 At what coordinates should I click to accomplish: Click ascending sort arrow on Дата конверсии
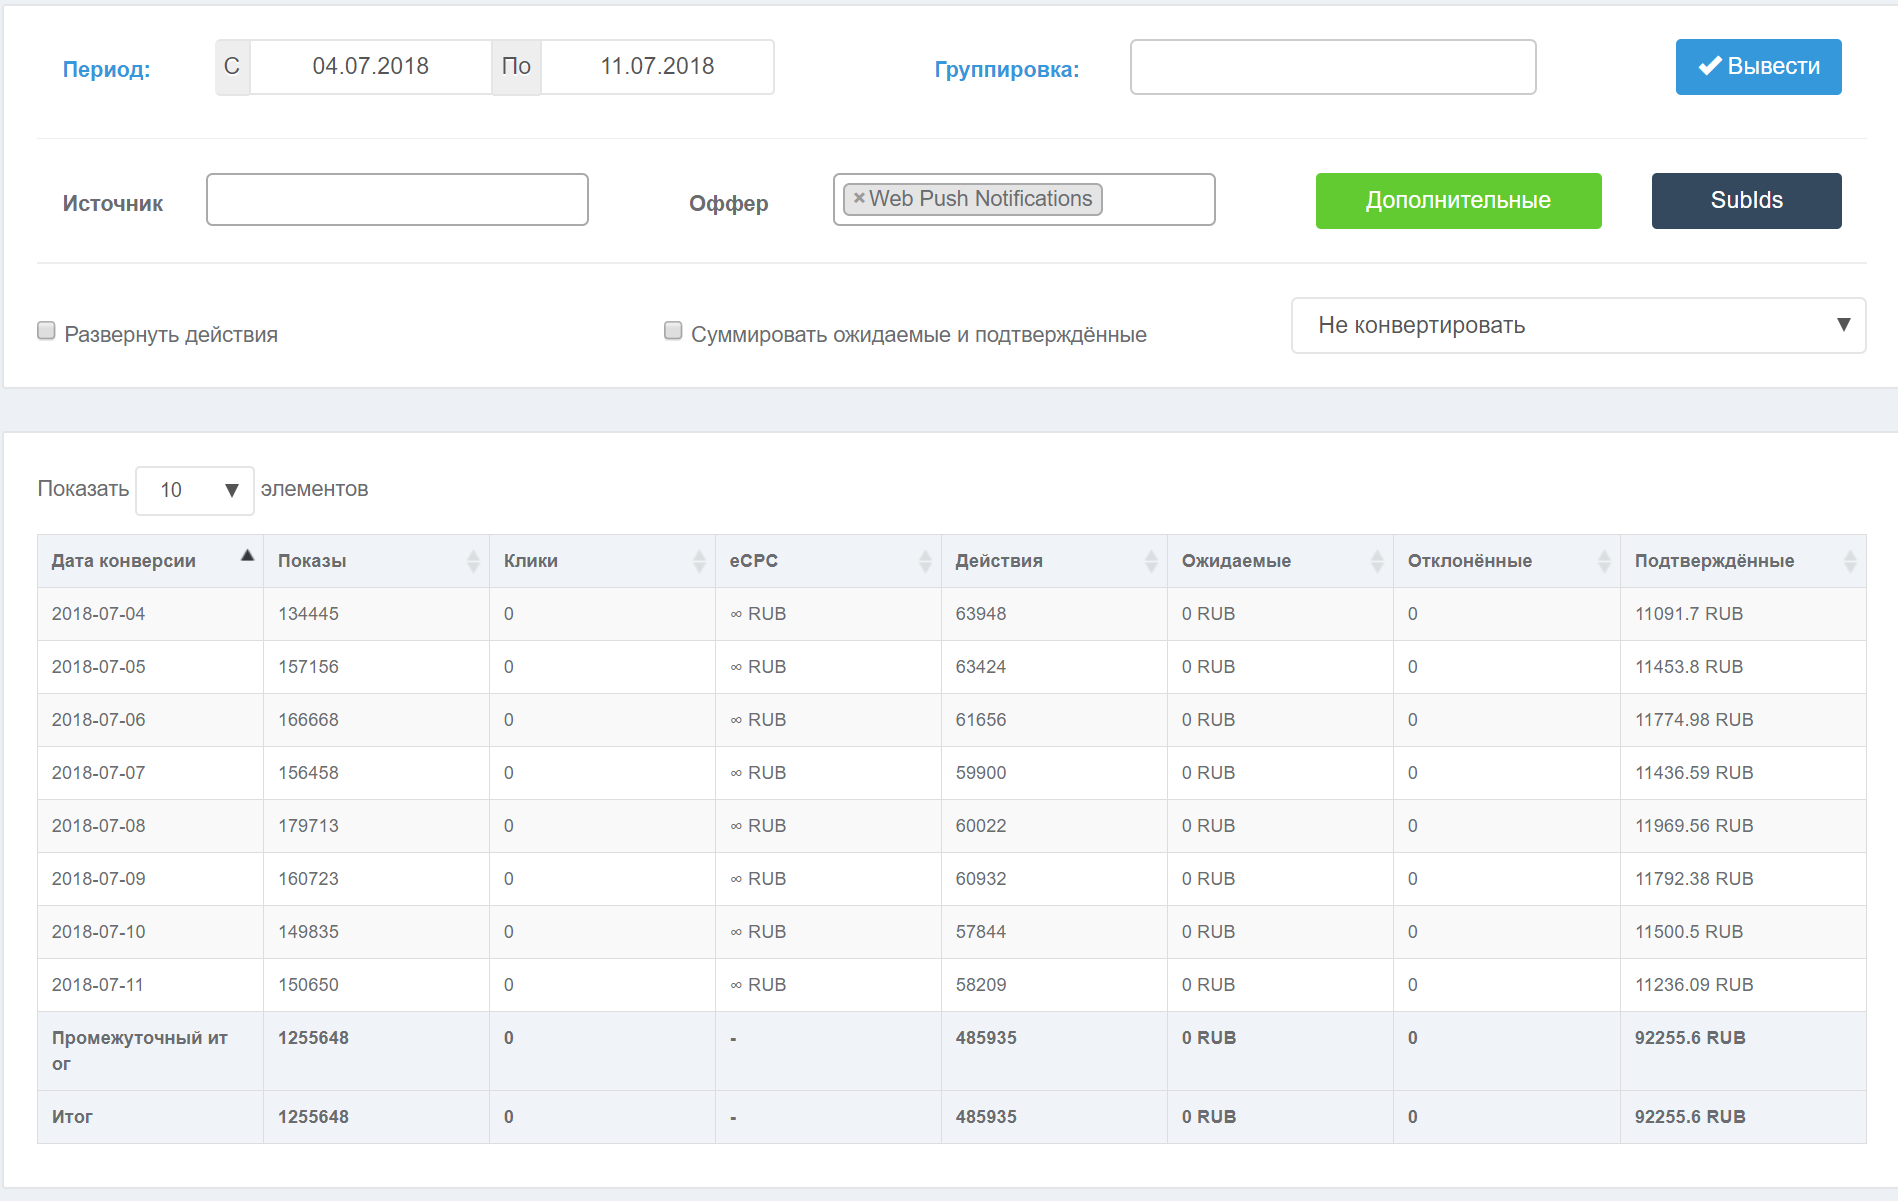(x=247, y=556)
